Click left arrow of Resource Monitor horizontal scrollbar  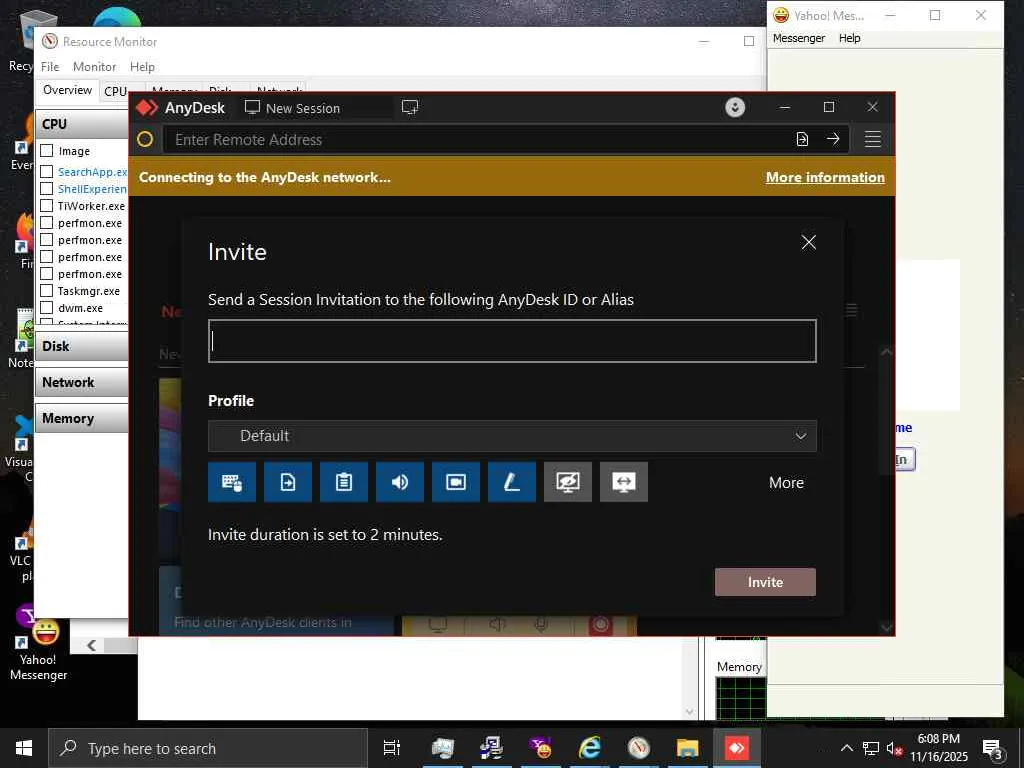(x=91, y=645)
